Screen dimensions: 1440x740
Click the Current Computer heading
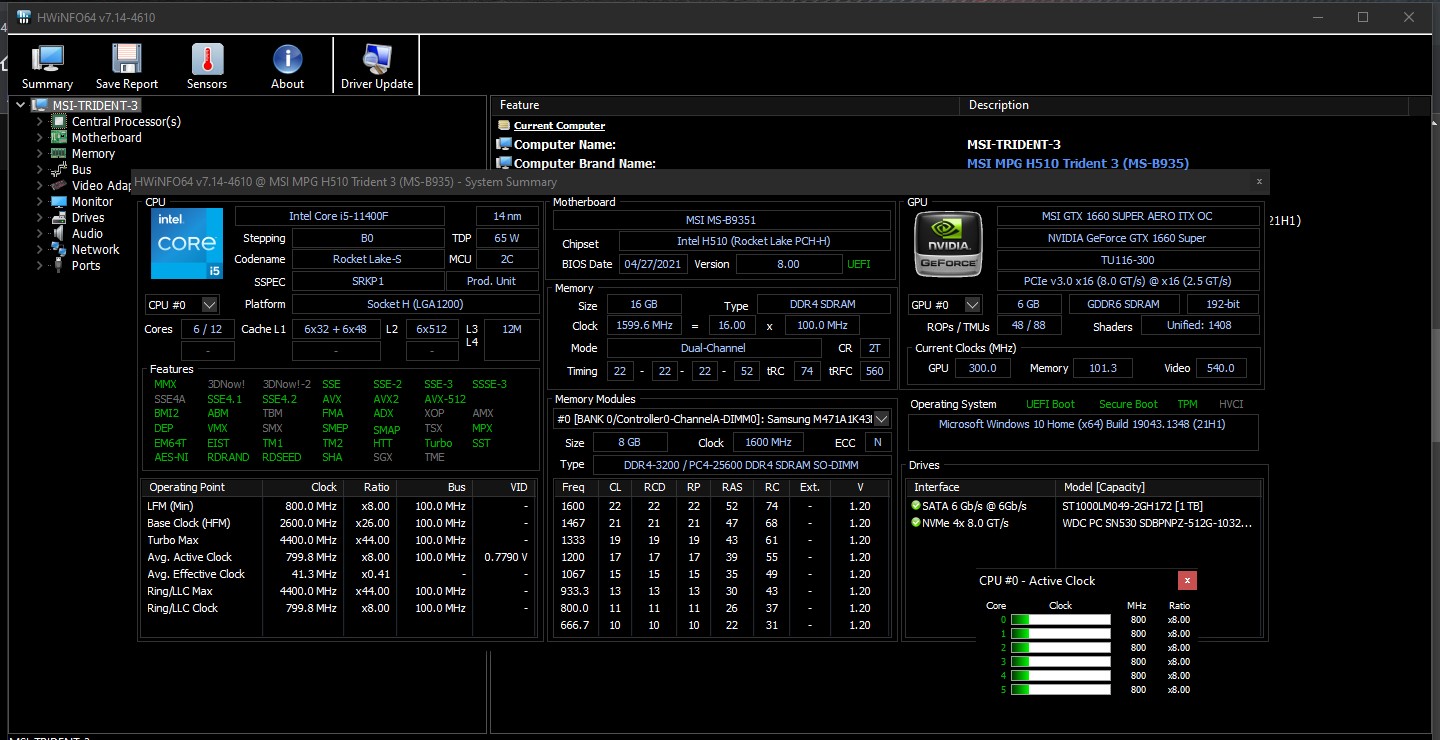click(559, 125)
